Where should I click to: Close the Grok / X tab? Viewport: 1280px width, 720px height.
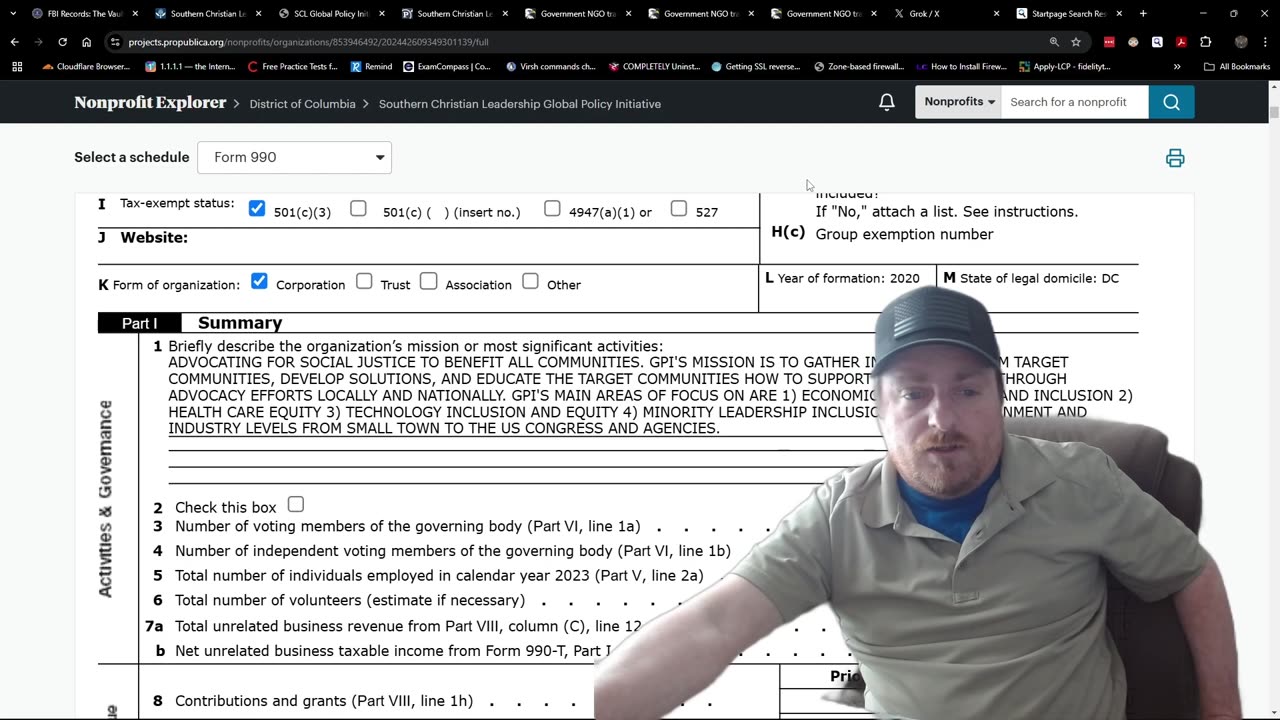[996, 14]
